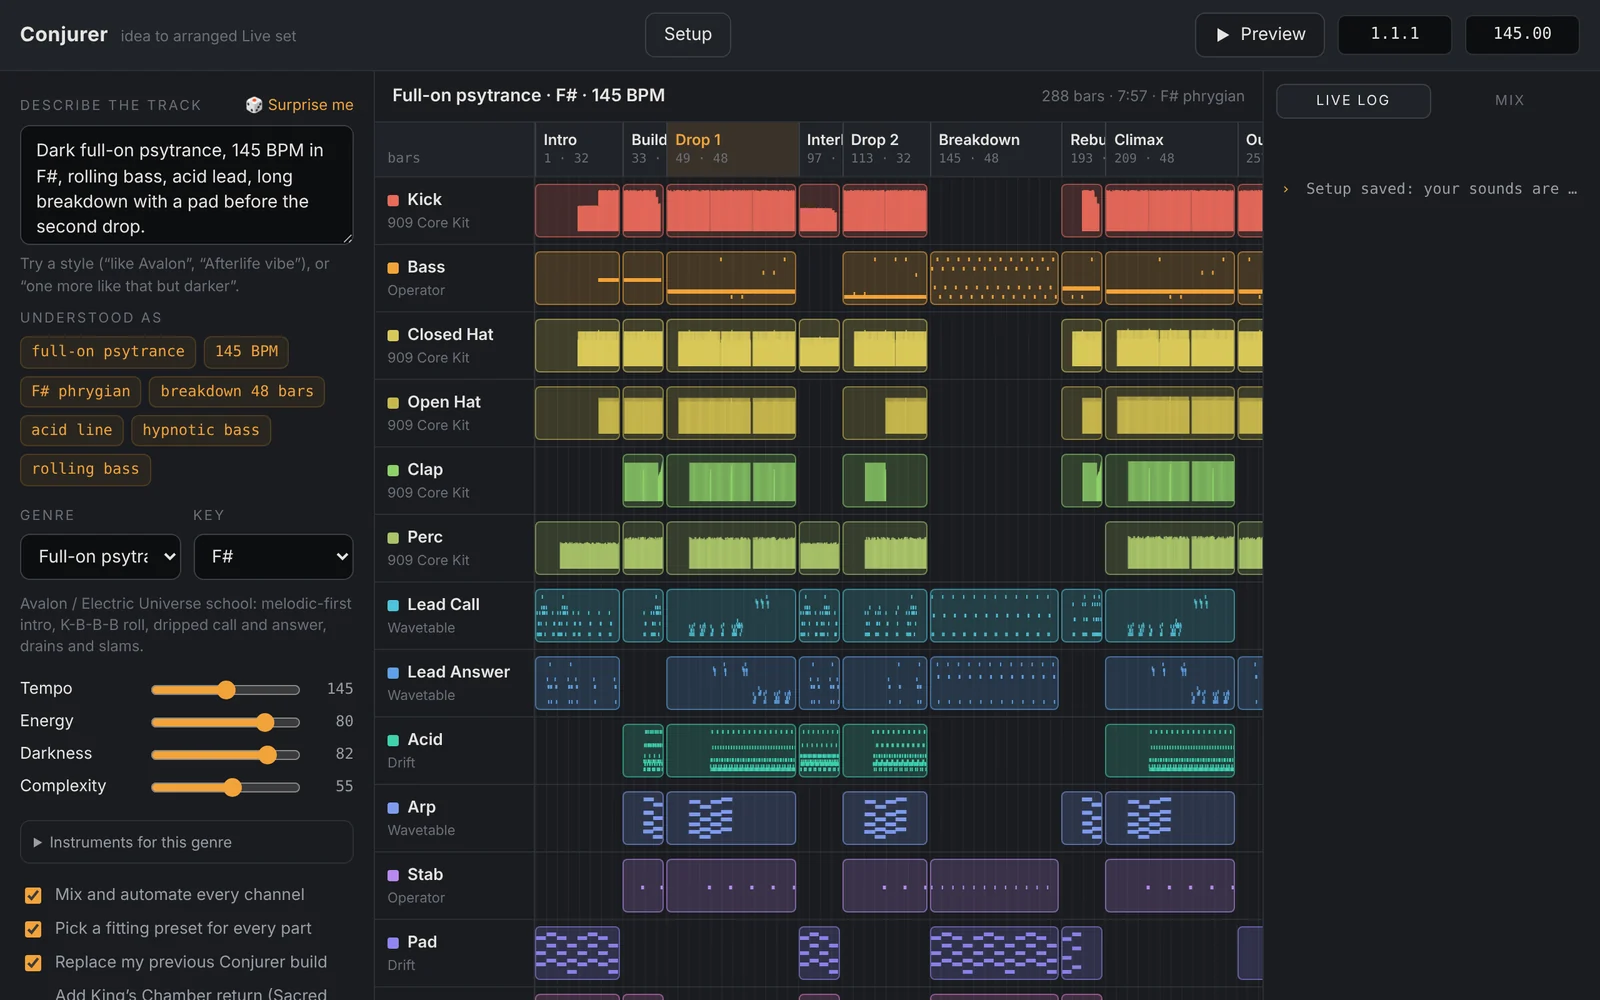Select the LIVE LOG tab
The height and width of the screenshot is (1000, 1600).
(x=1353, y=101)
